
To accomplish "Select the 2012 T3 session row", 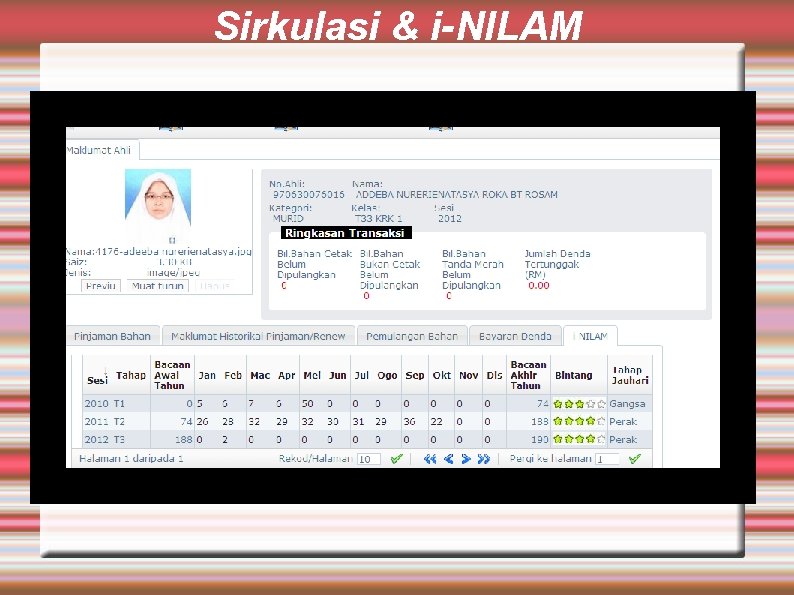I will tap(367, 439).
